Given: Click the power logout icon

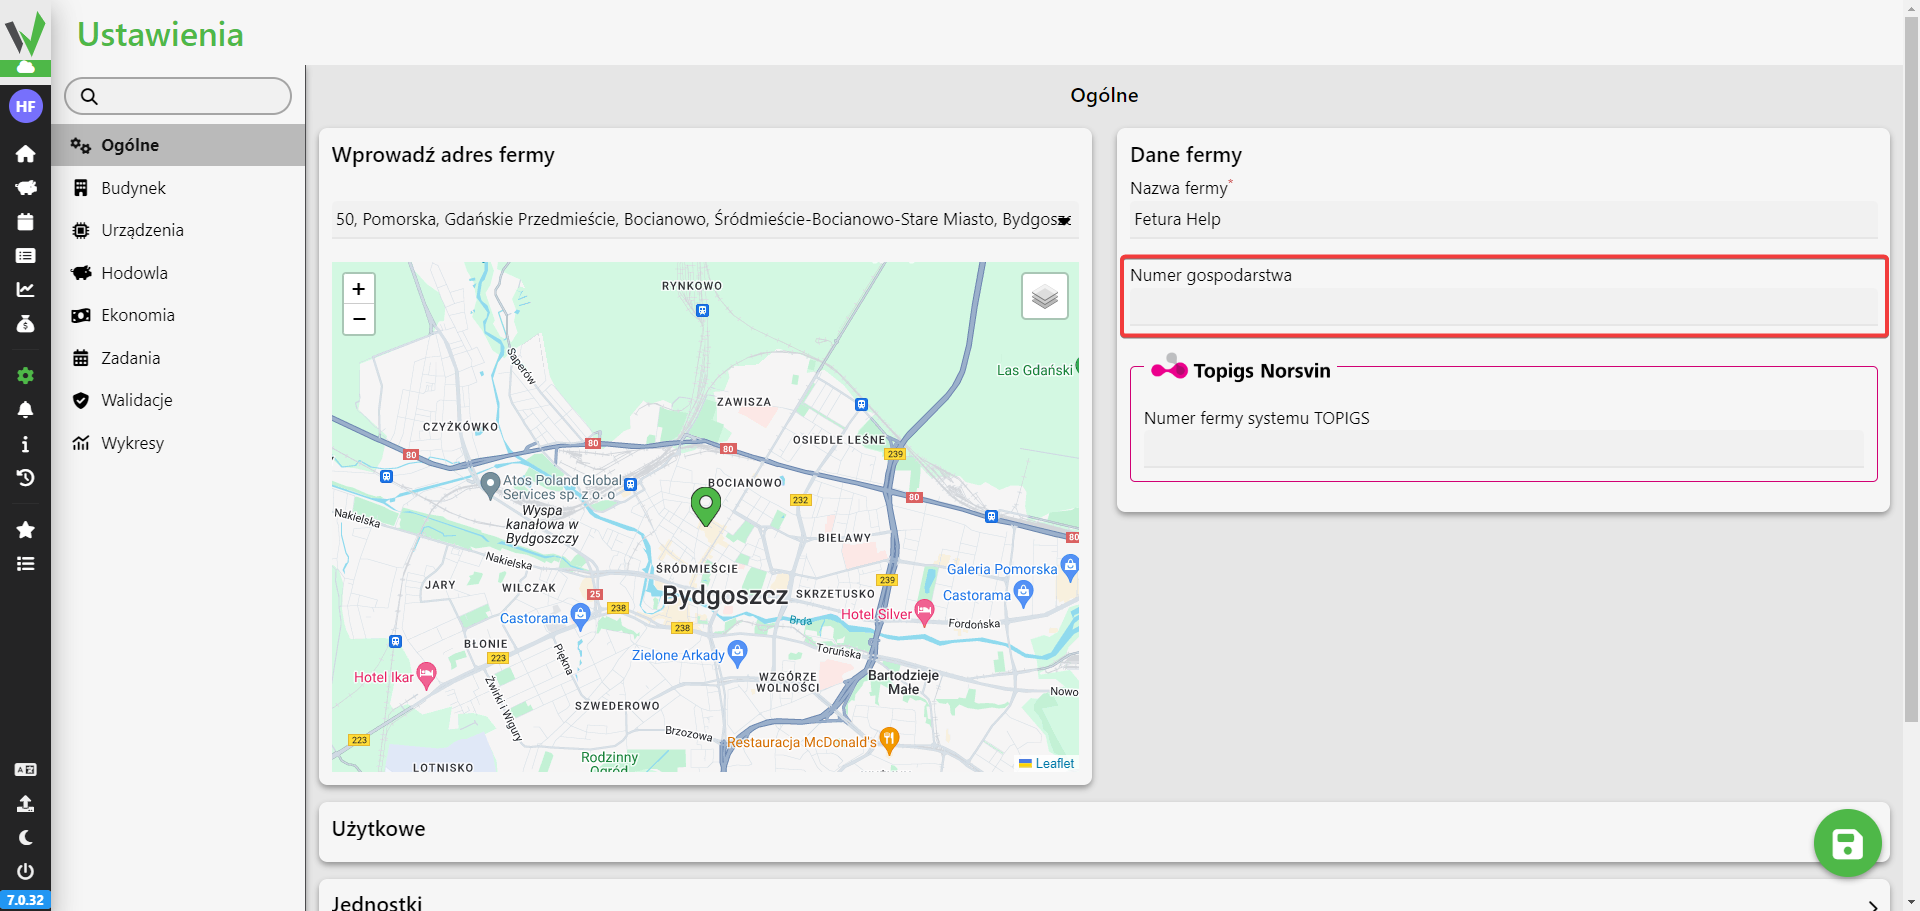Looking at the screenshot, I should tap(25, 871).
